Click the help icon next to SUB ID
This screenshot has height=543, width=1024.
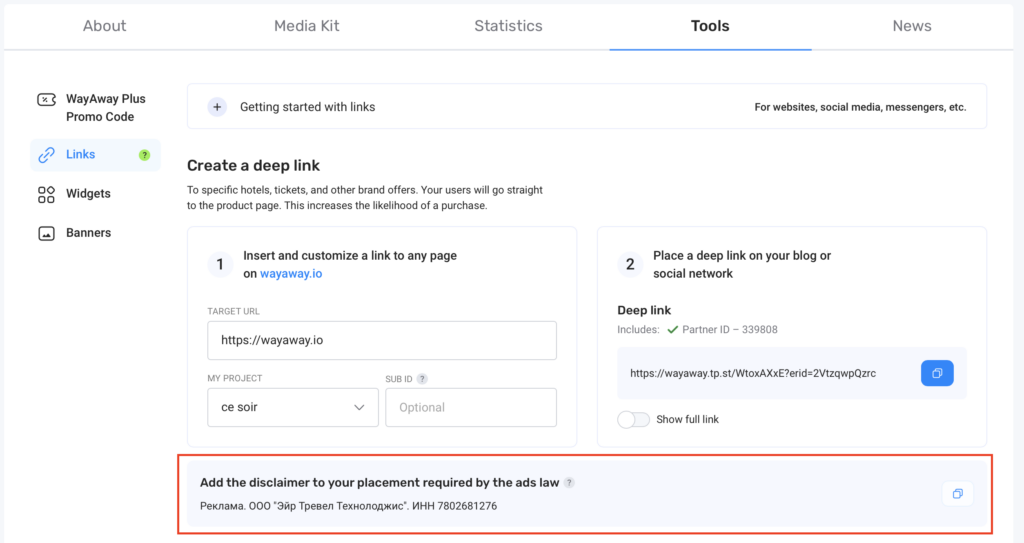coord(422,379)
